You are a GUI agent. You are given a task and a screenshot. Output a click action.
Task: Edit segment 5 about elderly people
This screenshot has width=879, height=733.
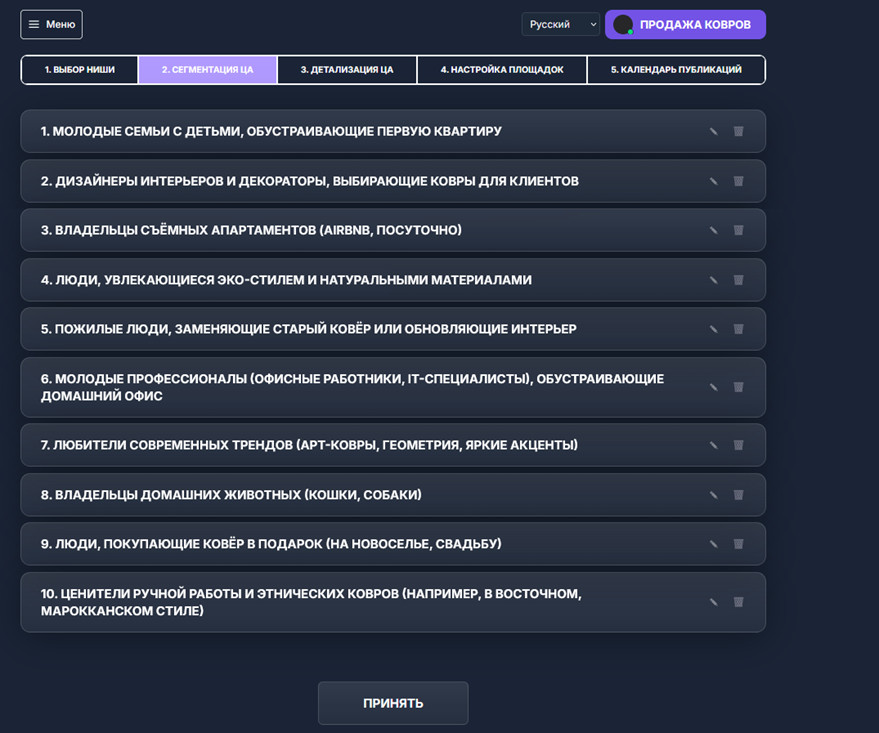click(x=714, y=329)
